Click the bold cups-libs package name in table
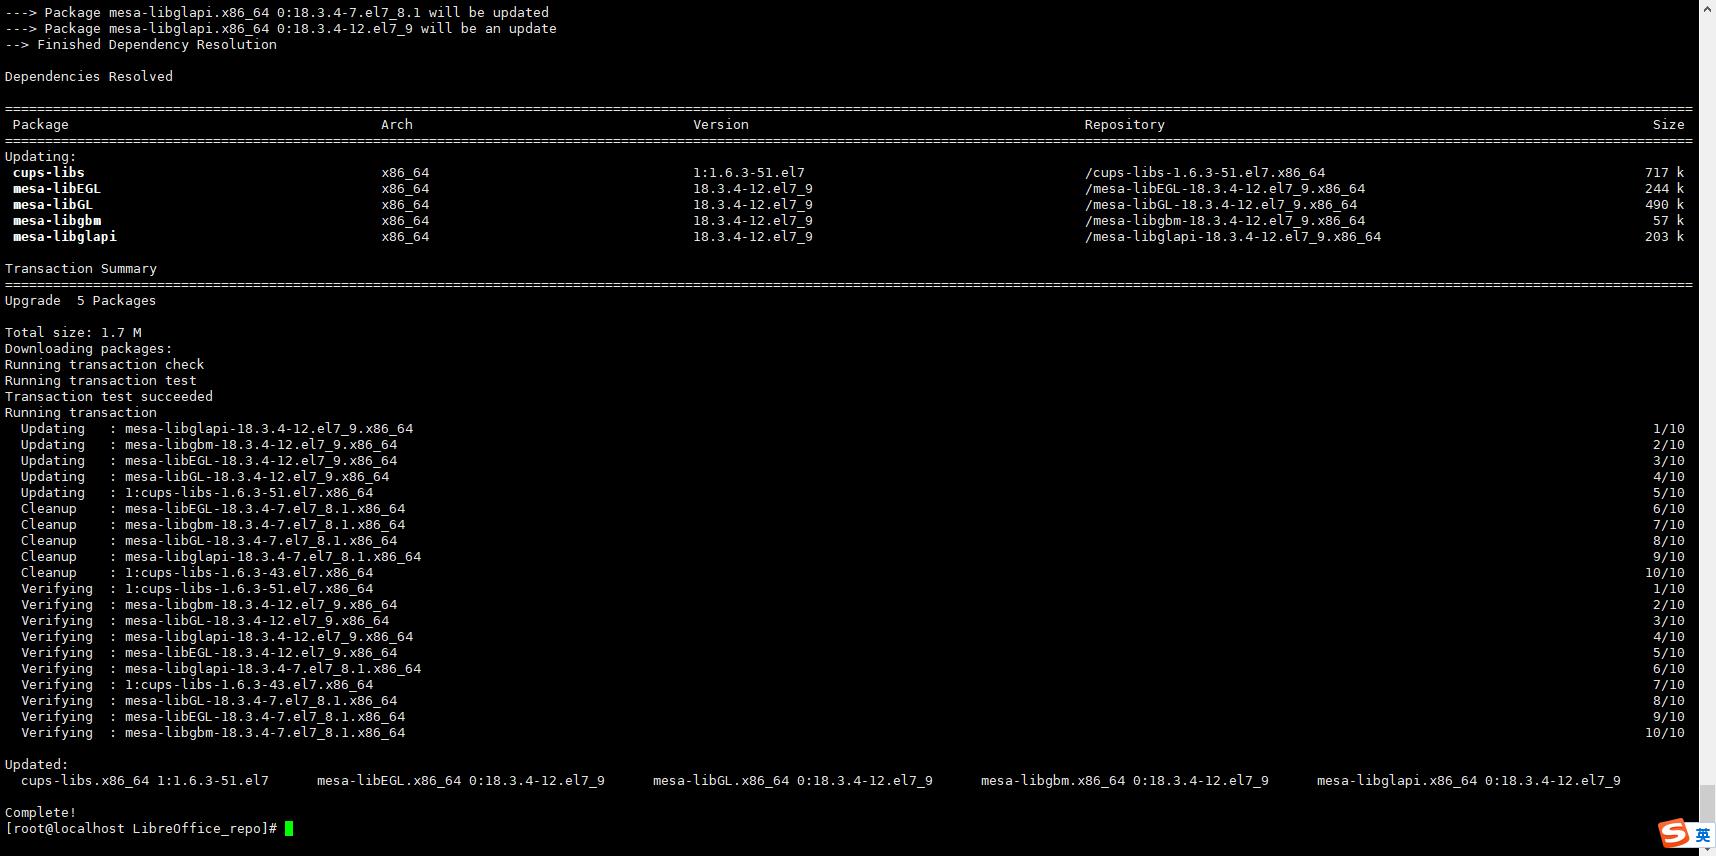 48,172
